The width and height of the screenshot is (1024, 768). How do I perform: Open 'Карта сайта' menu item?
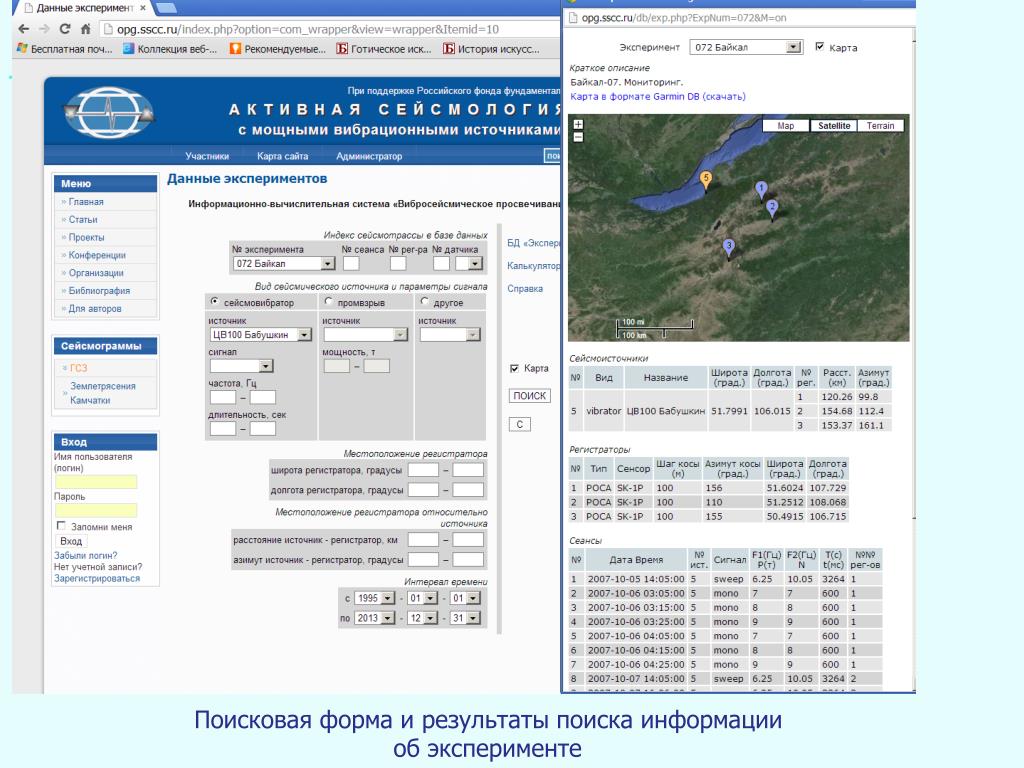[282, 156]
